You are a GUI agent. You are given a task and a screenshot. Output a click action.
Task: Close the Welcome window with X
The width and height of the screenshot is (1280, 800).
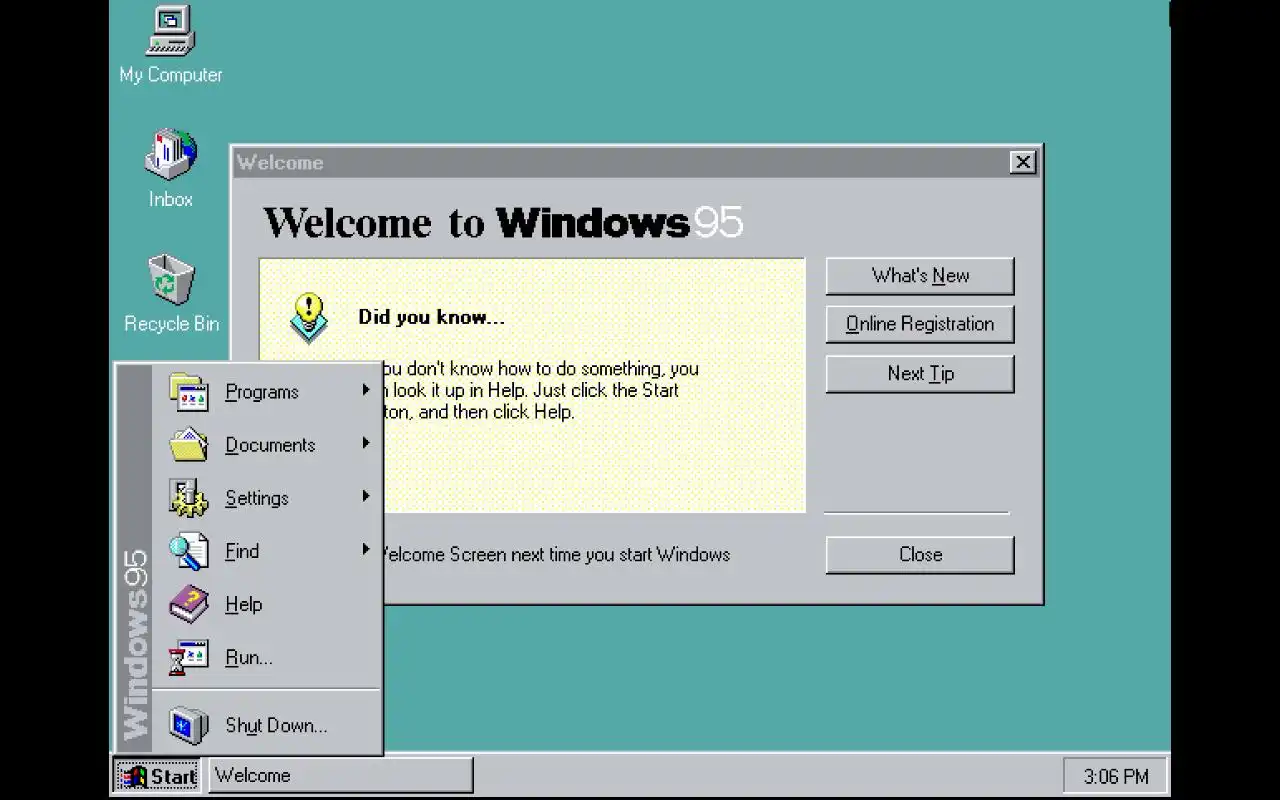tap(1022, 162)
